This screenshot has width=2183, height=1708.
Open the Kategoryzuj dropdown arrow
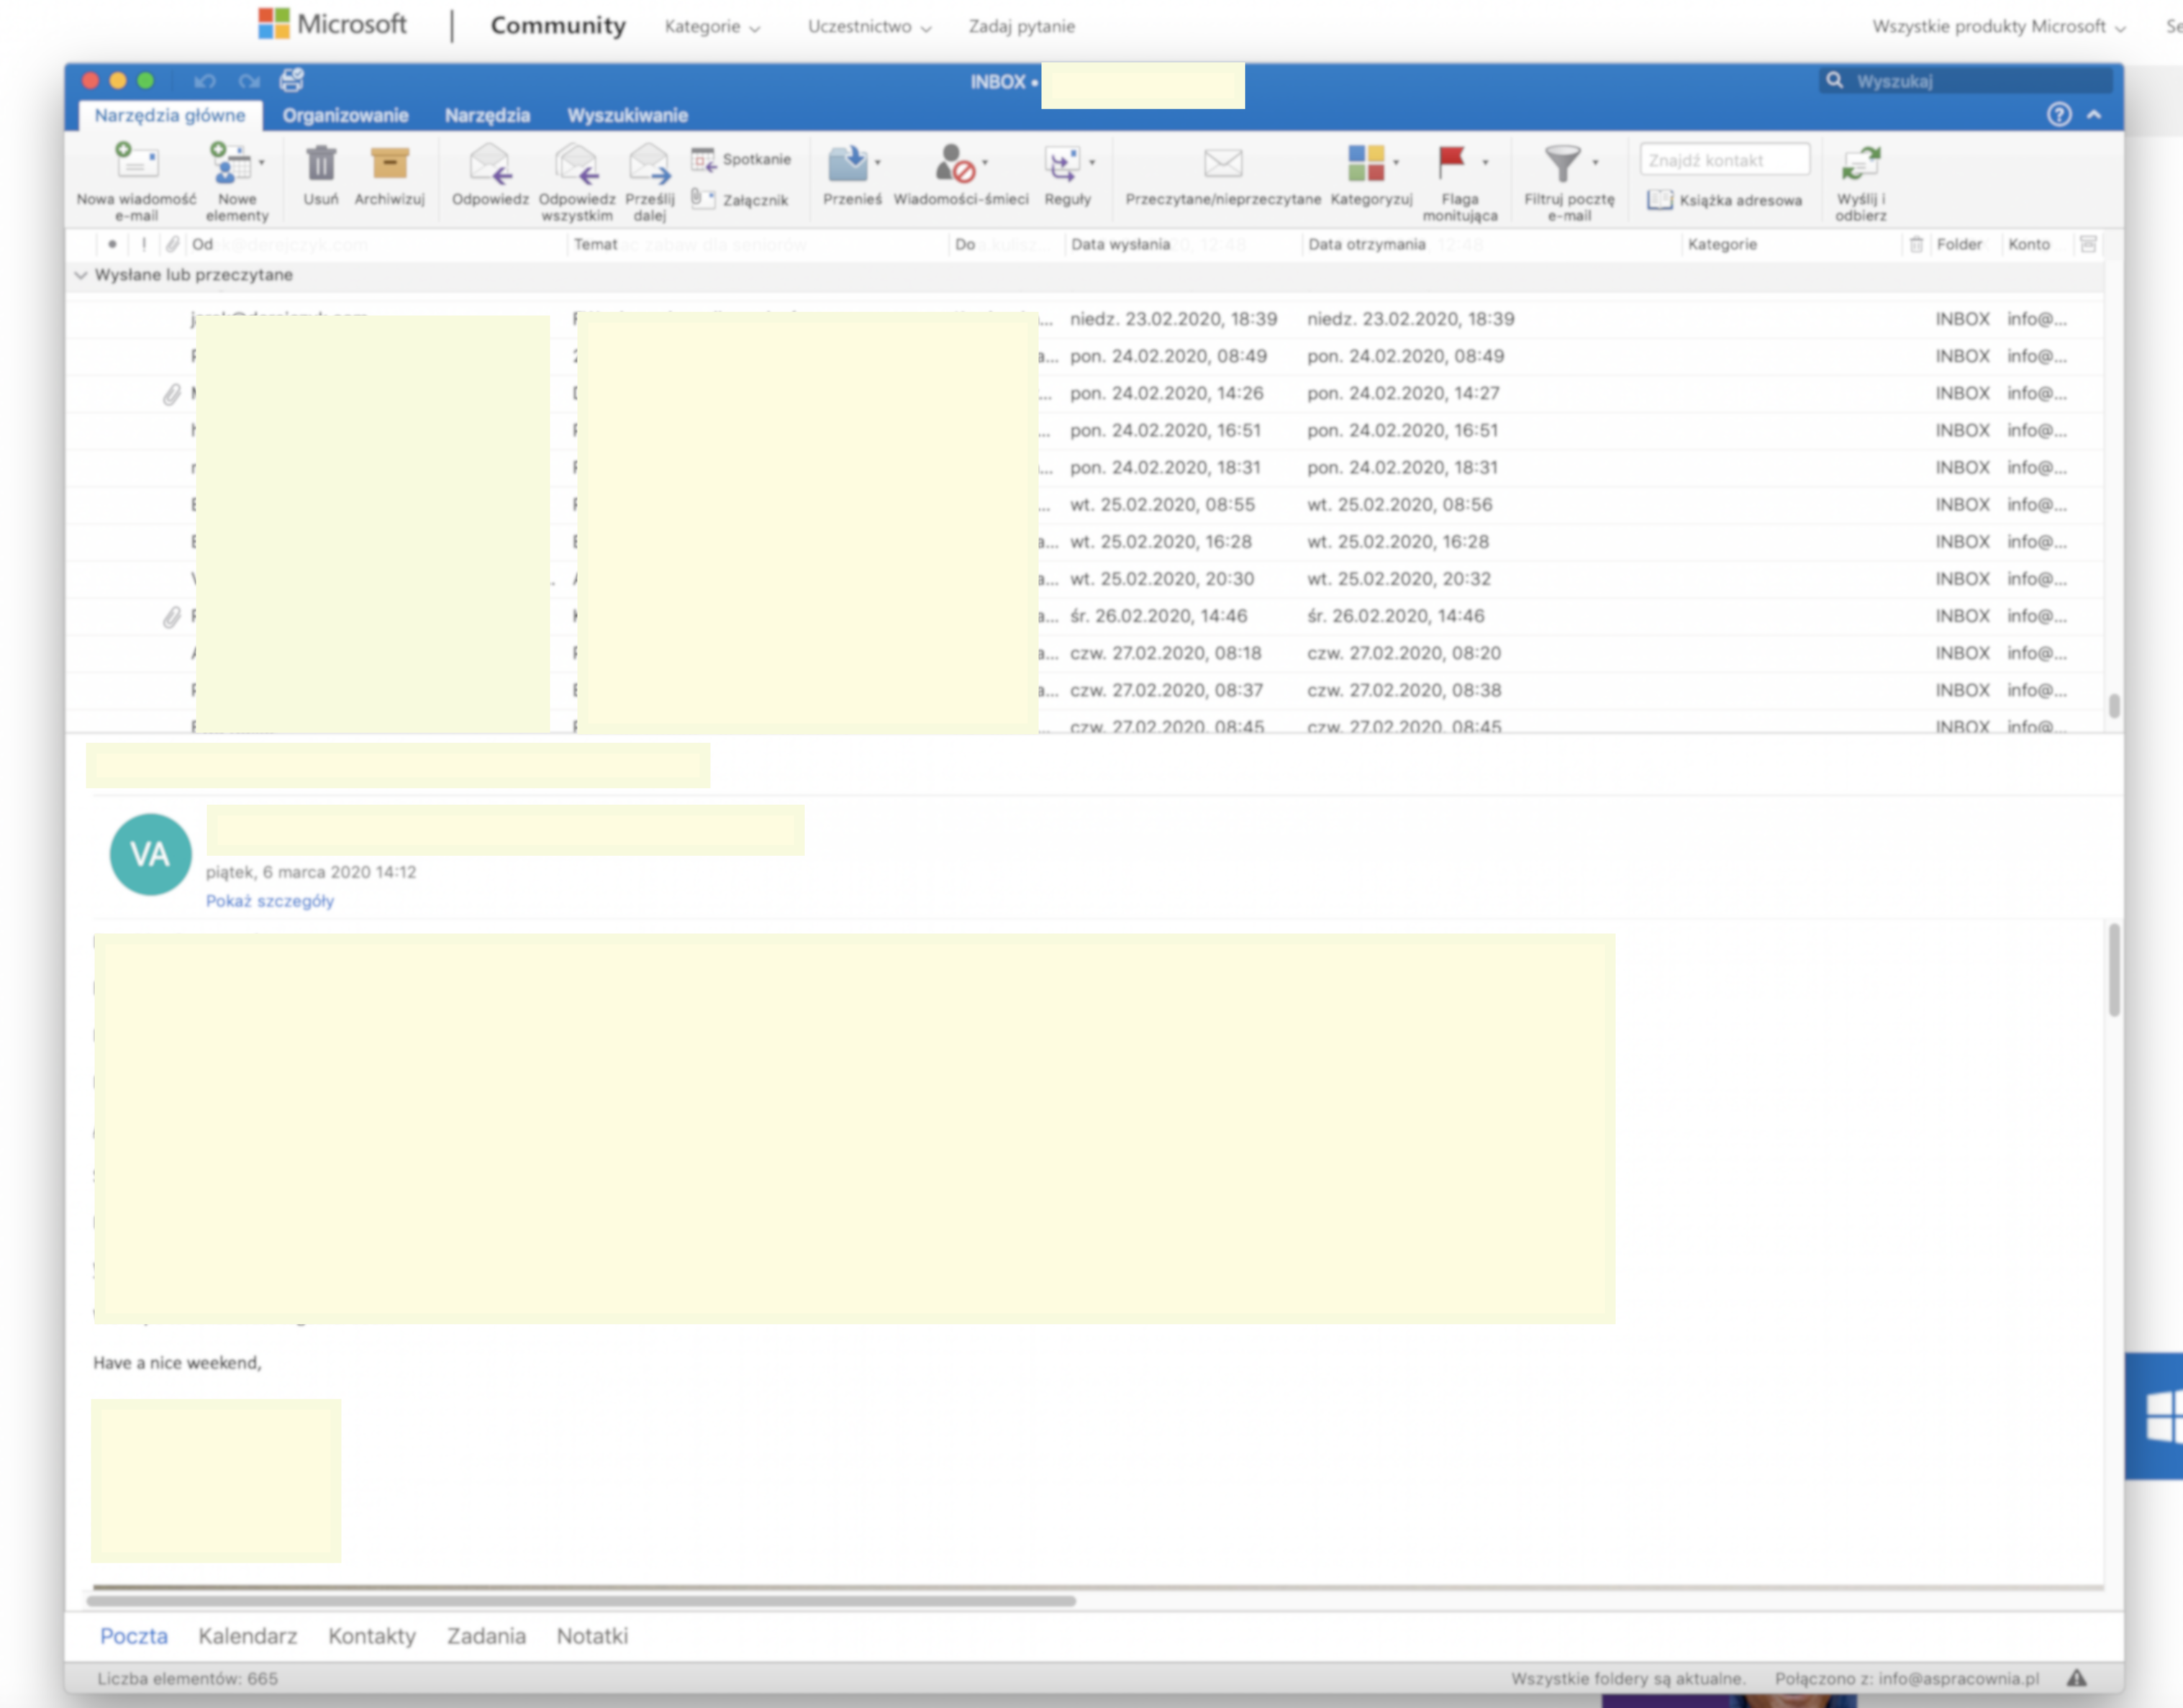[1396, 162]
